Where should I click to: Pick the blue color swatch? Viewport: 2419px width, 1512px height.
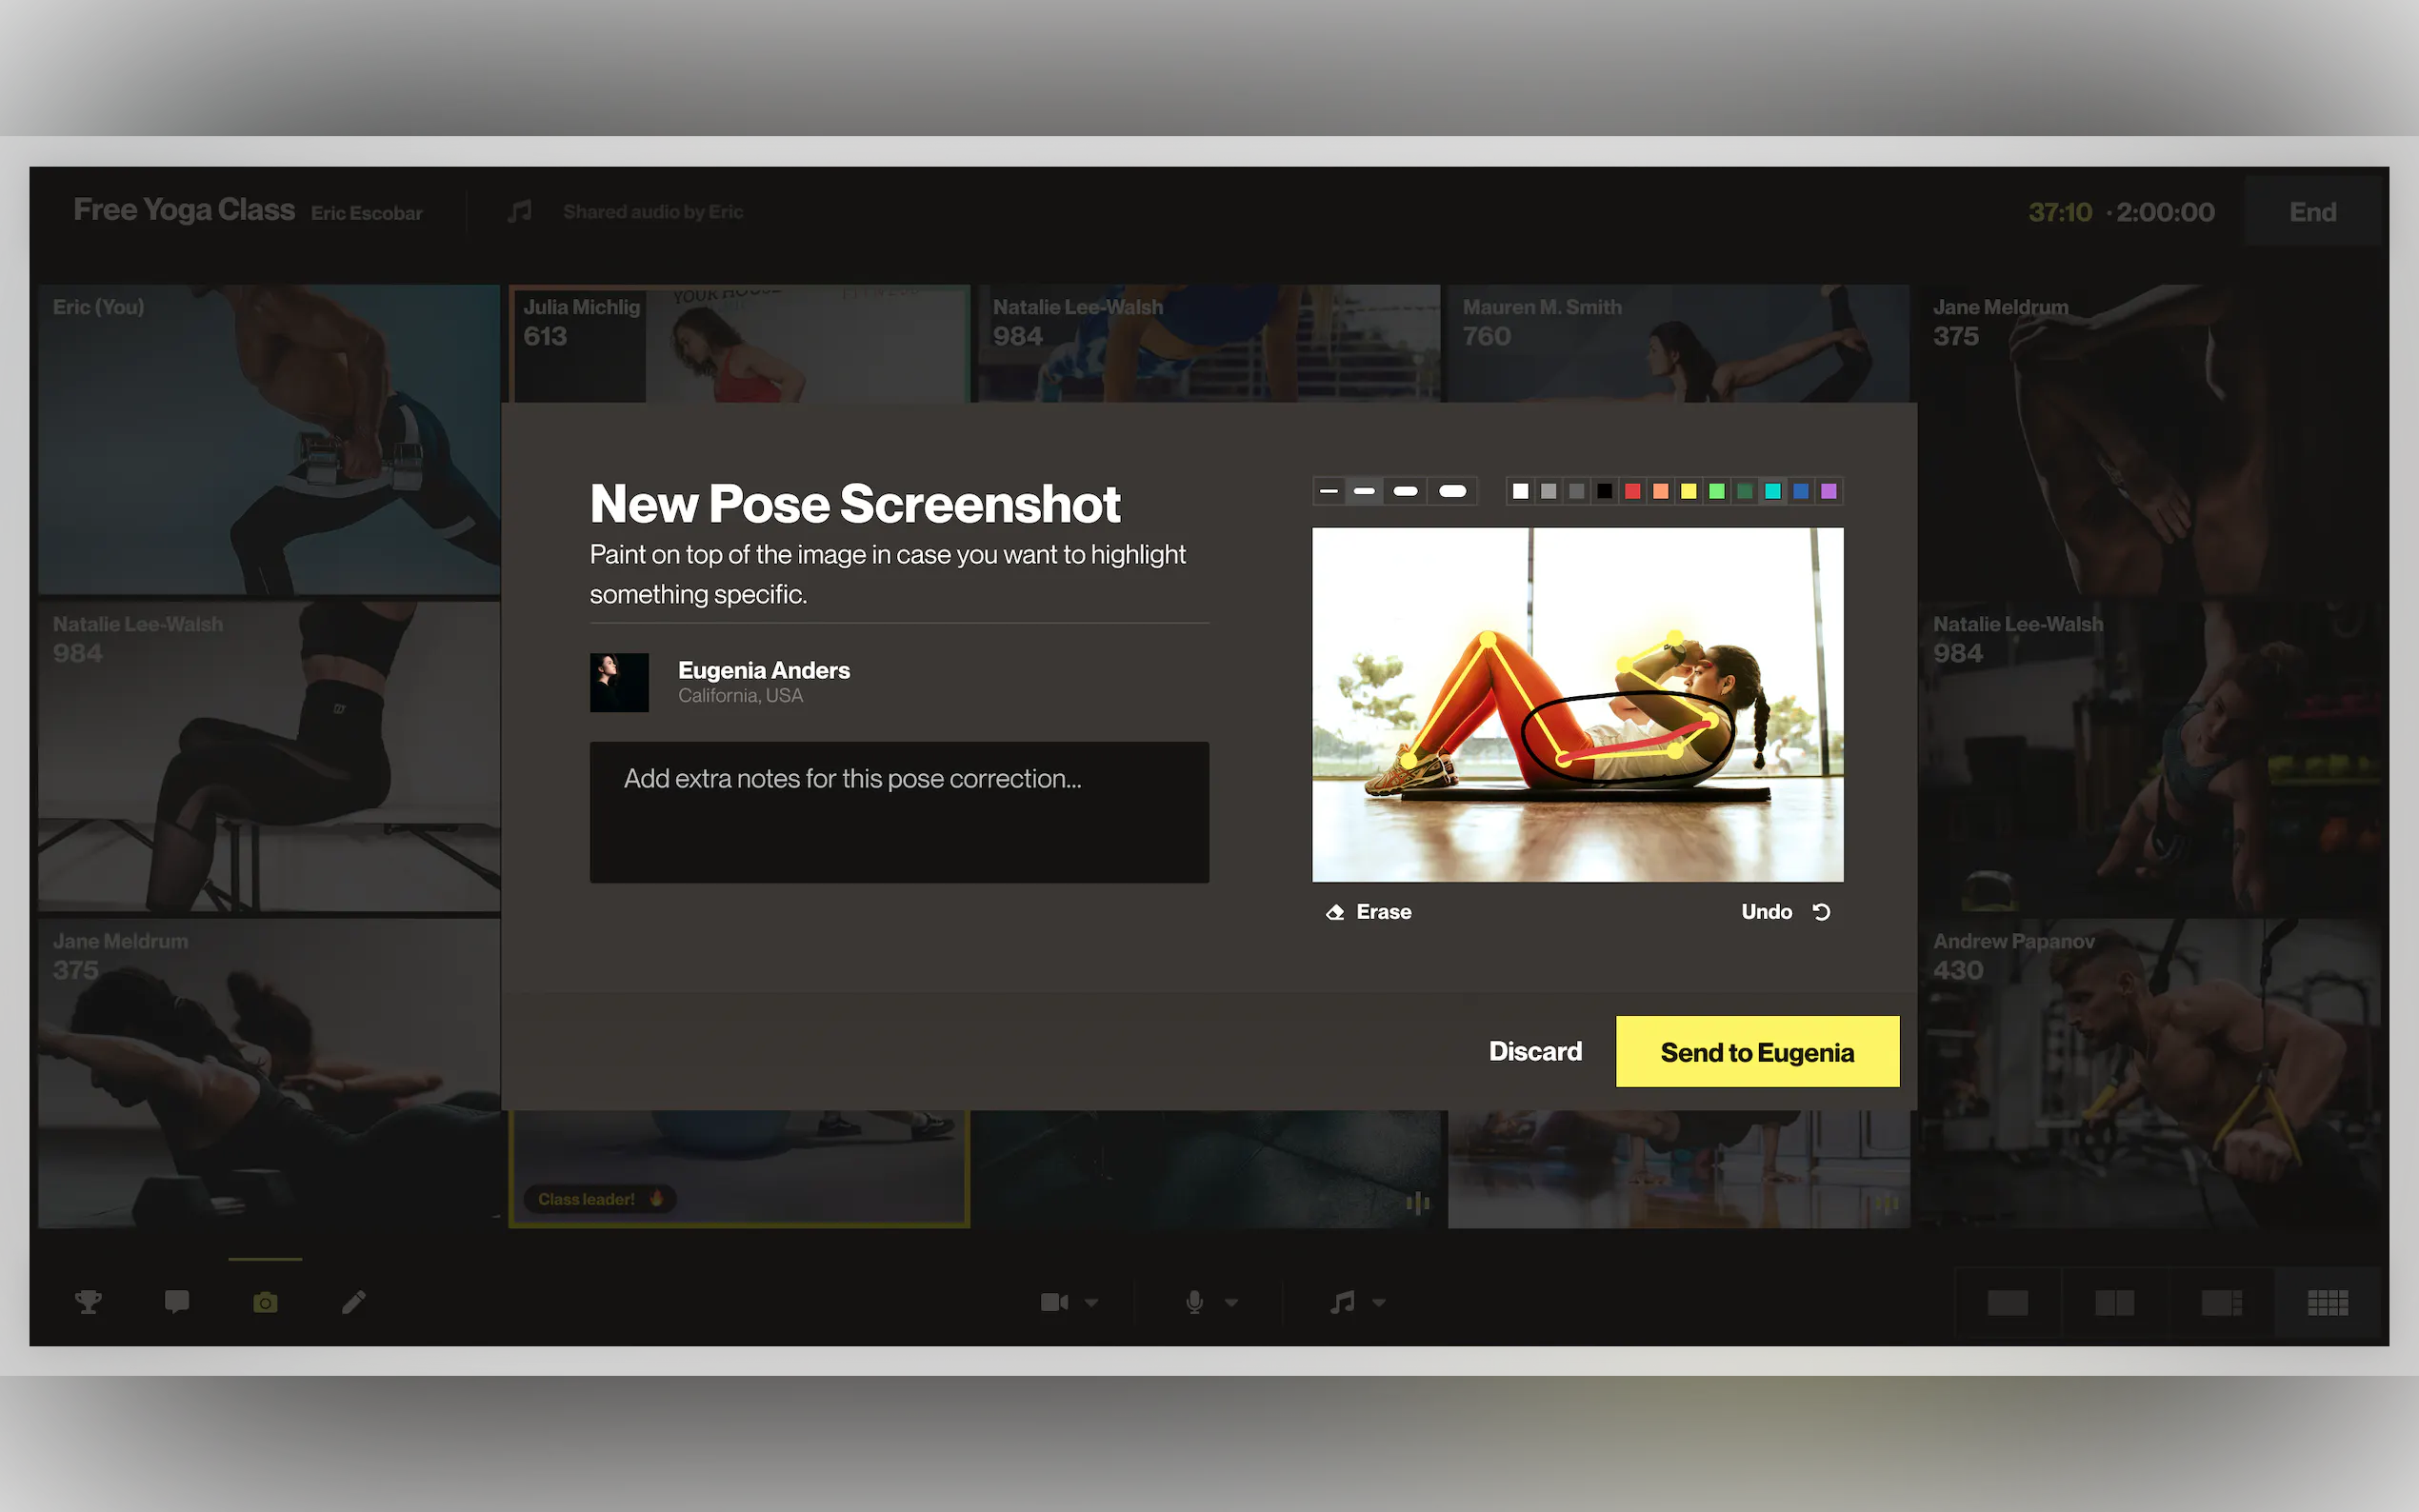point(1800,491)
